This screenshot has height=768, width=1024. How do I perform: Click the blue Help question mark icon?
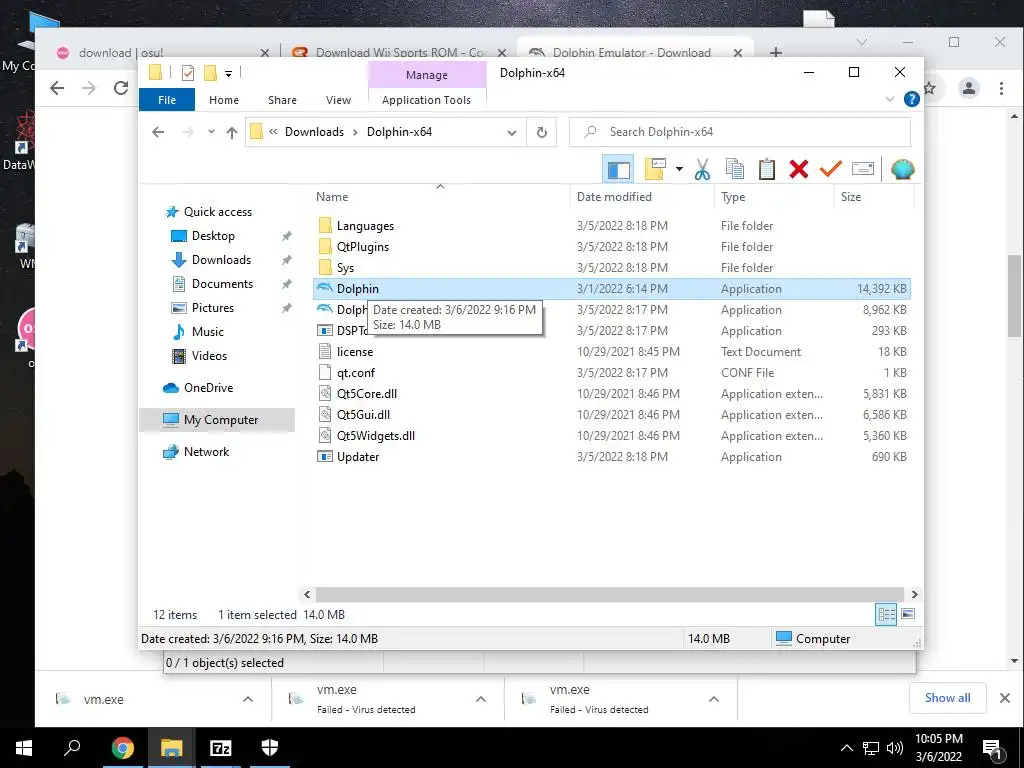tap(911, 99)
